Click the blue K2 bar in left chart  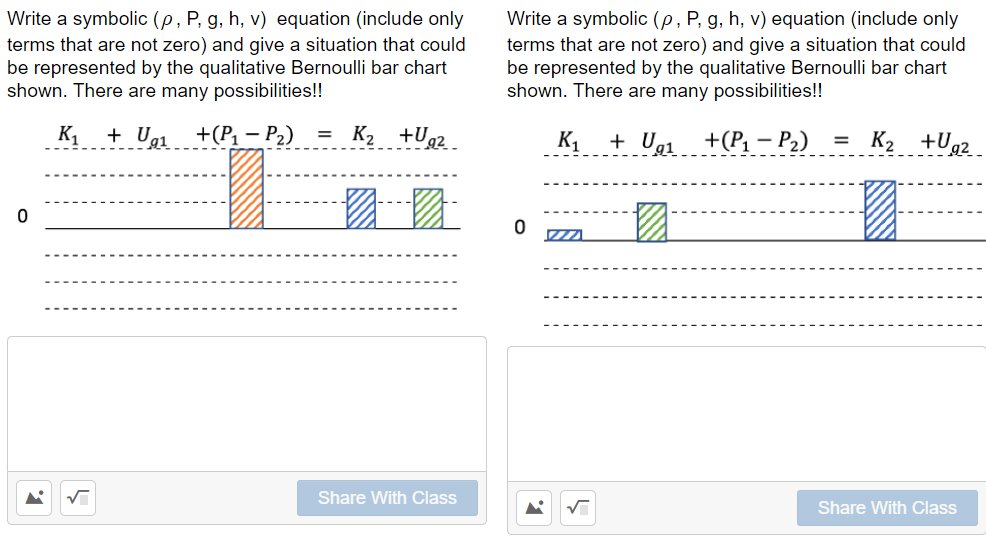point(362,208)
